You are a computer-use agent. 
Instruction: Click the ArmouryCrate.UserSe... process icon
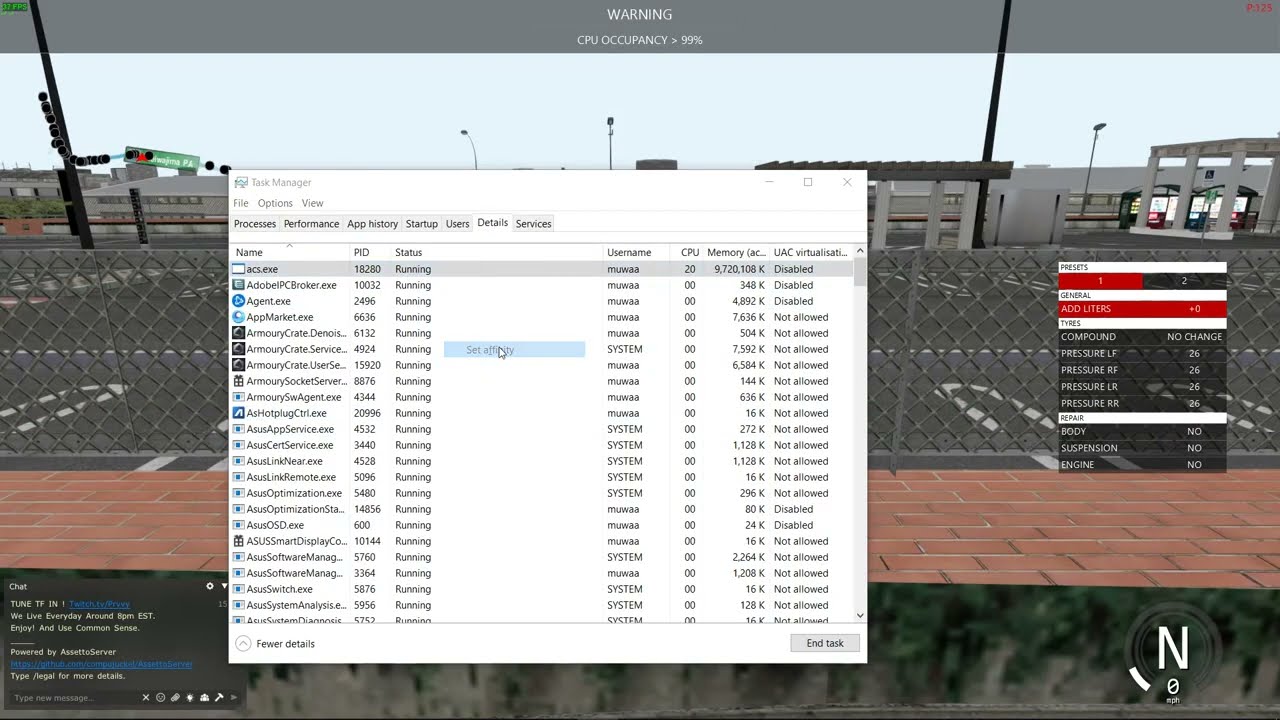(239, 365)
